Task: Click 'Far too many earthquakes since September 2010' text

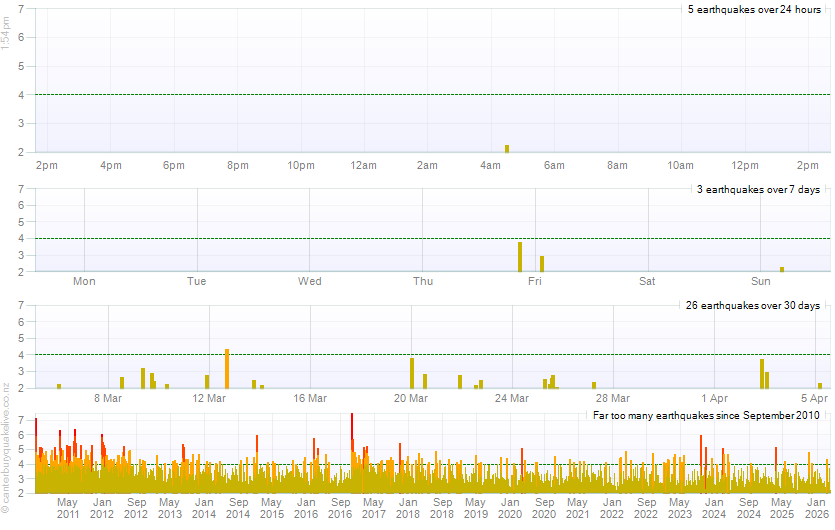Action: (706, 414)
